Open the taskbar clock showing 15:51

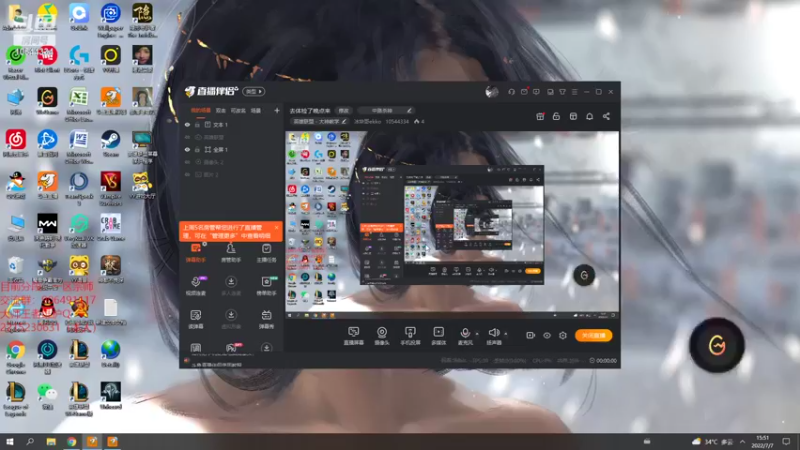762,441
